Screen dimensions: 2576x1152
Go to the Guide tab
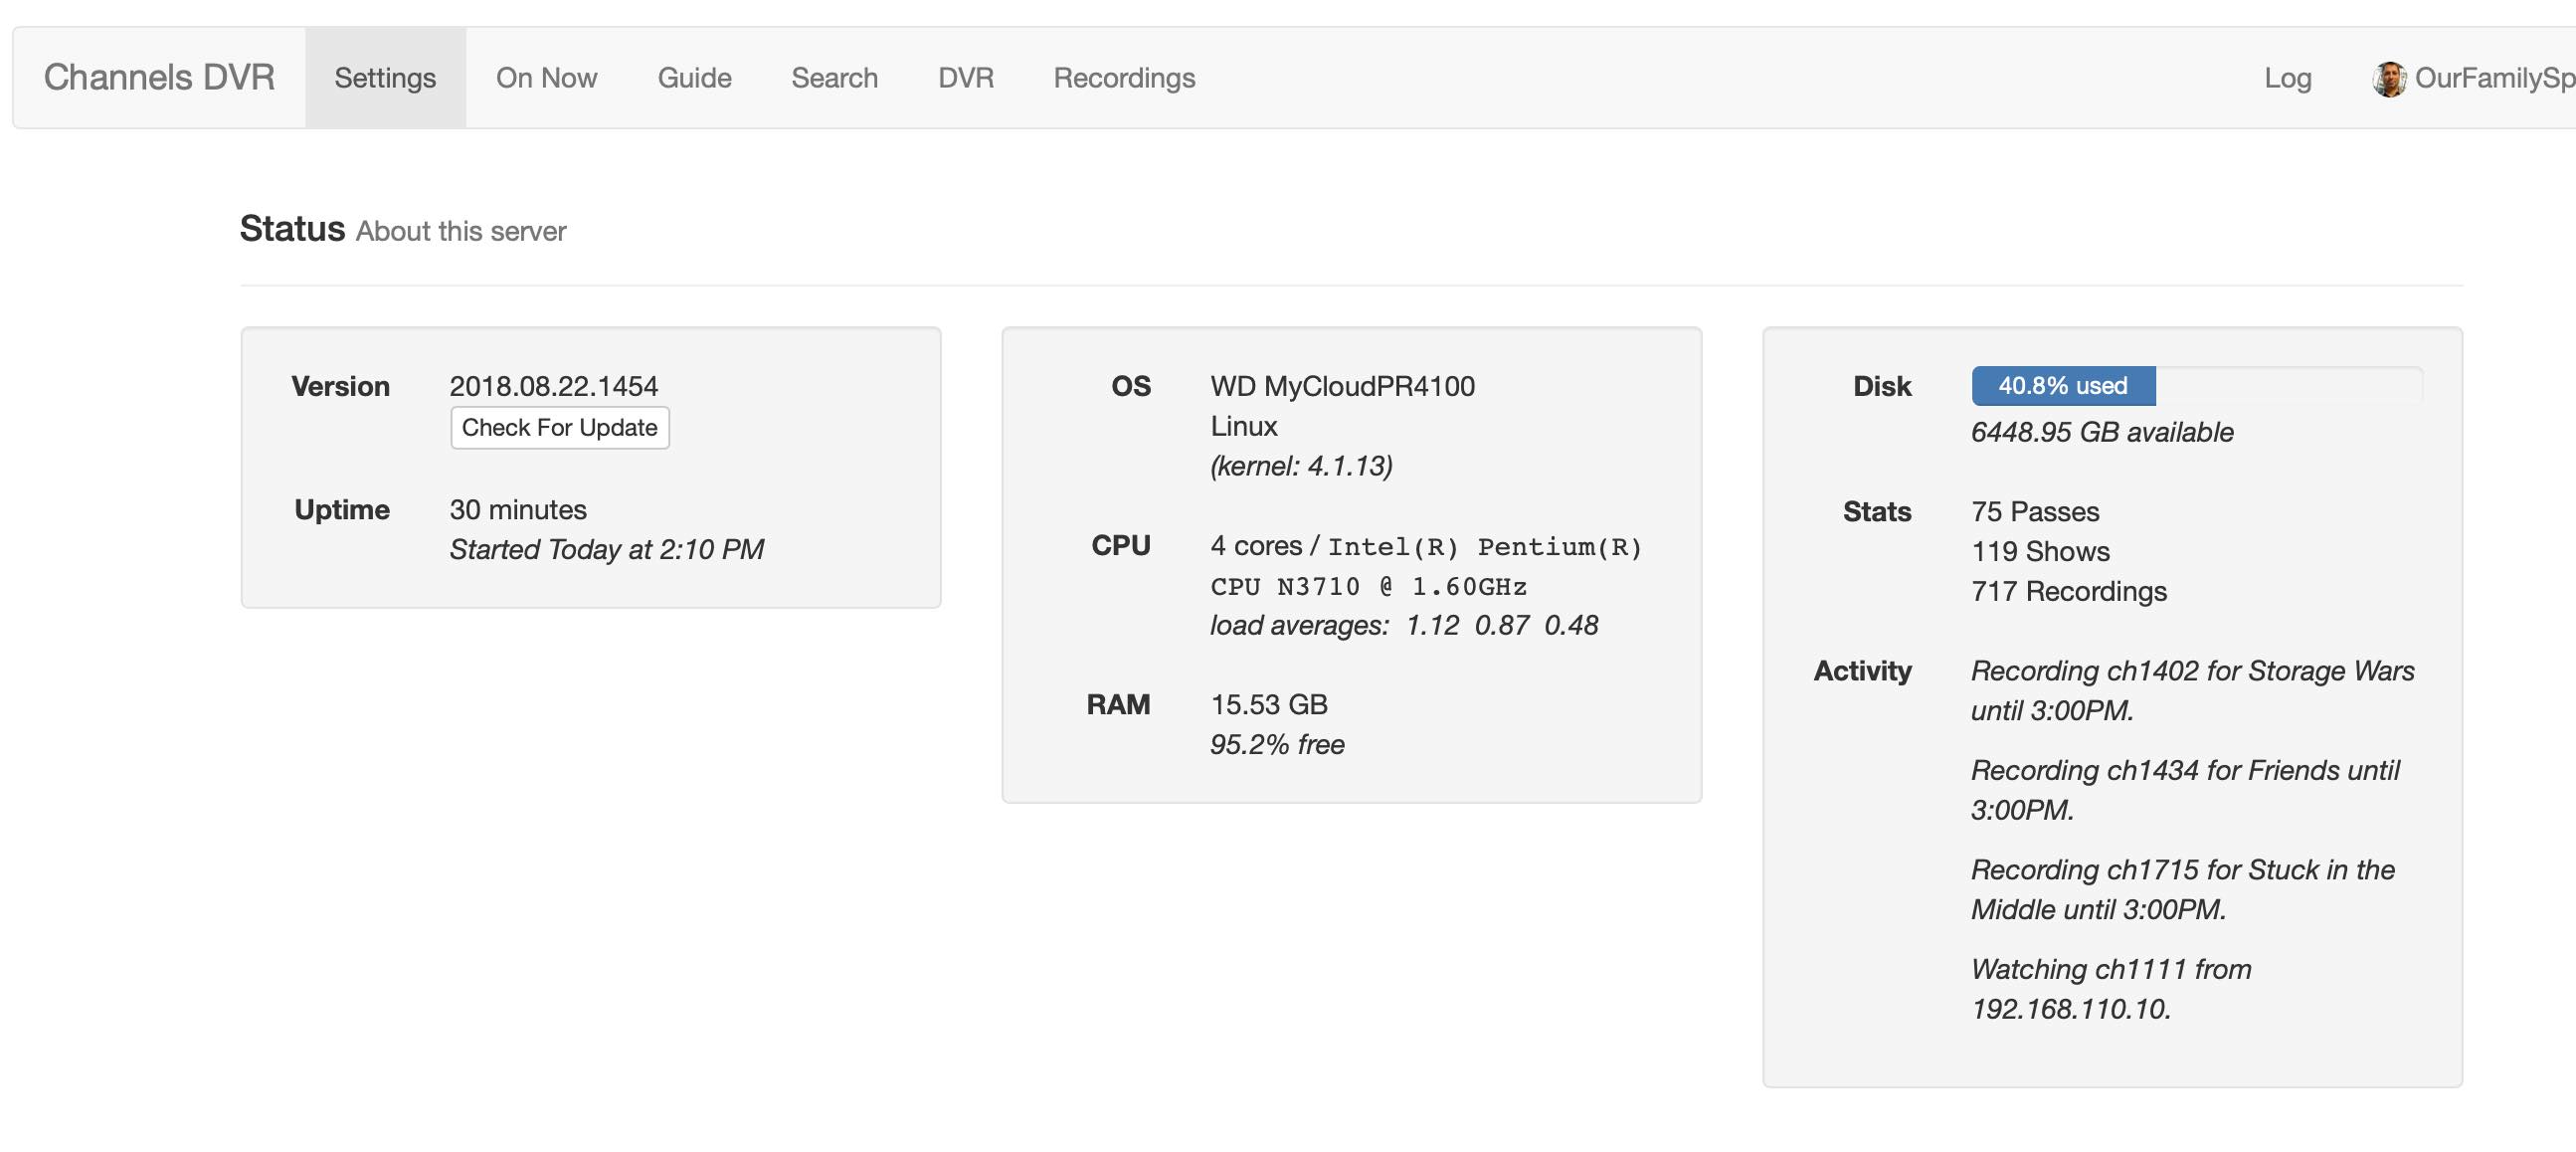tap(694, 78)
